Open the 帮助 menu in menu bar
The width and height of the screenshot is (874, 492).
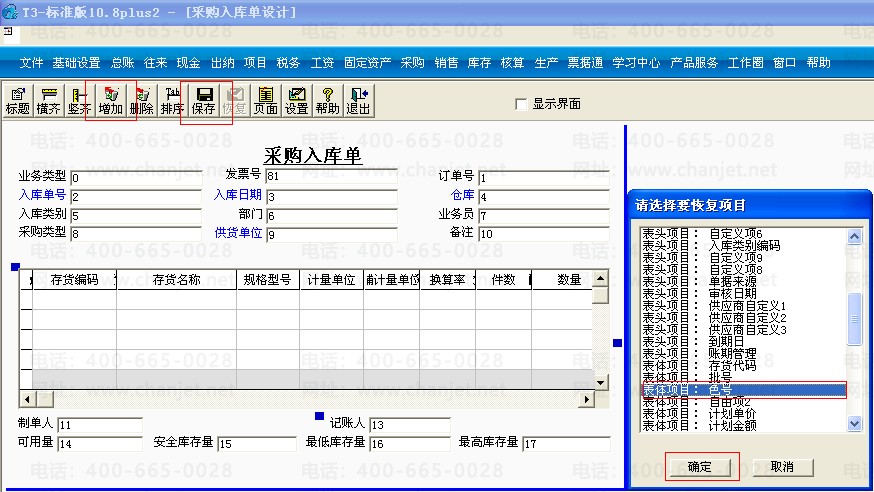pos(818,63)
